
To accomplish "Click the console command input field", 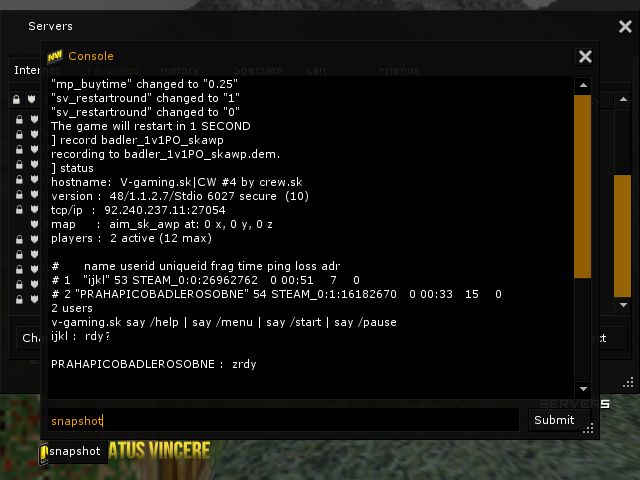I will (x=283, y=420).
